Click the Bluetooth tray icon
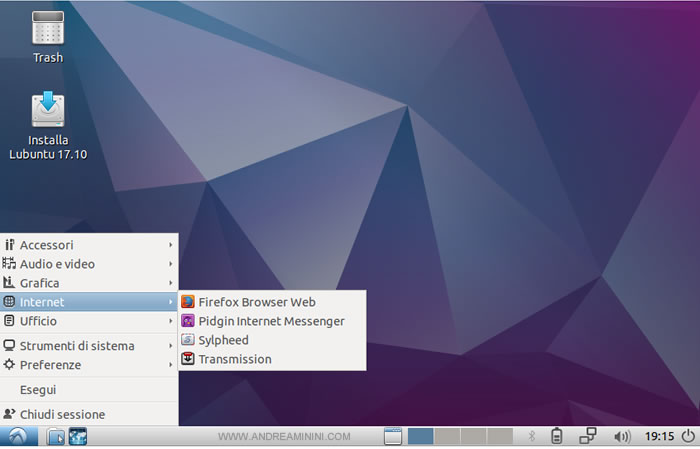This screenshot has height=449, width=700. tap(531, 436)
